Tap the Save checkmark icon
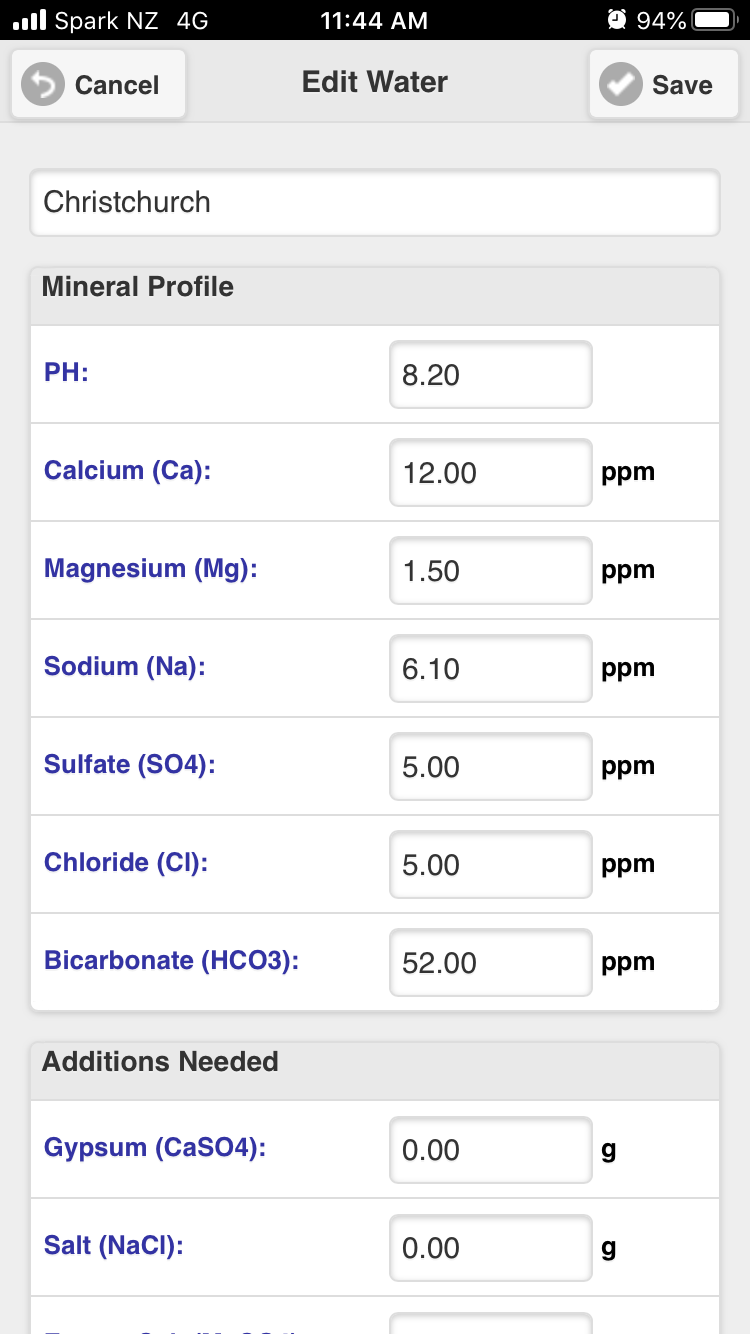The height and width of the screenshot is (1334, 750). click(621, 85)
